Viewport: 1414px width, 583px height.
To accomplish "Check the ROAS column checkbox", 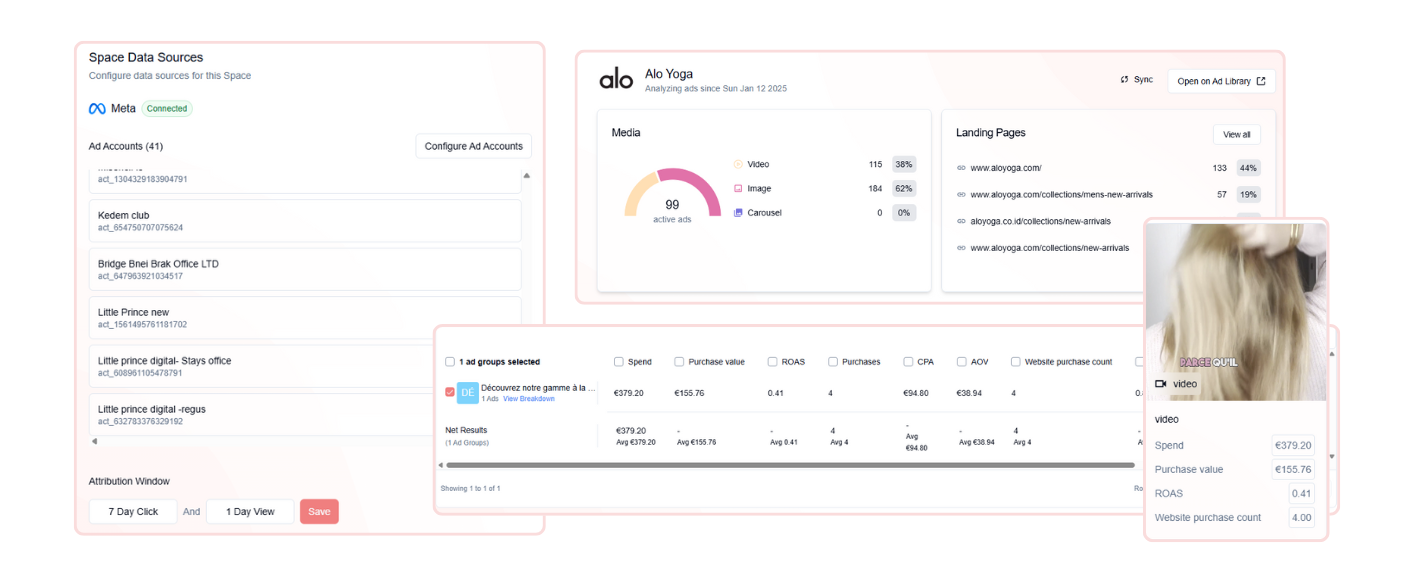I will click(773, 362).
